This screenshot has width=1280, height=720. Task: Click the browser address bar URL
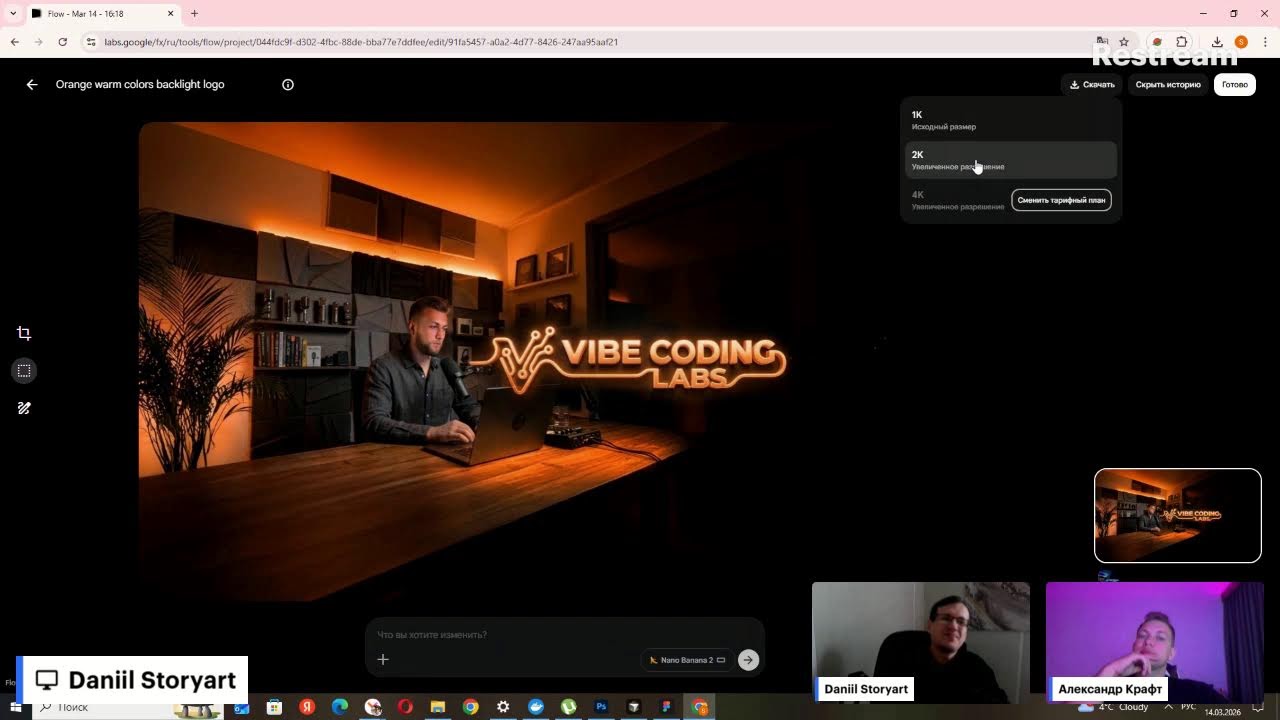point(361,42)
